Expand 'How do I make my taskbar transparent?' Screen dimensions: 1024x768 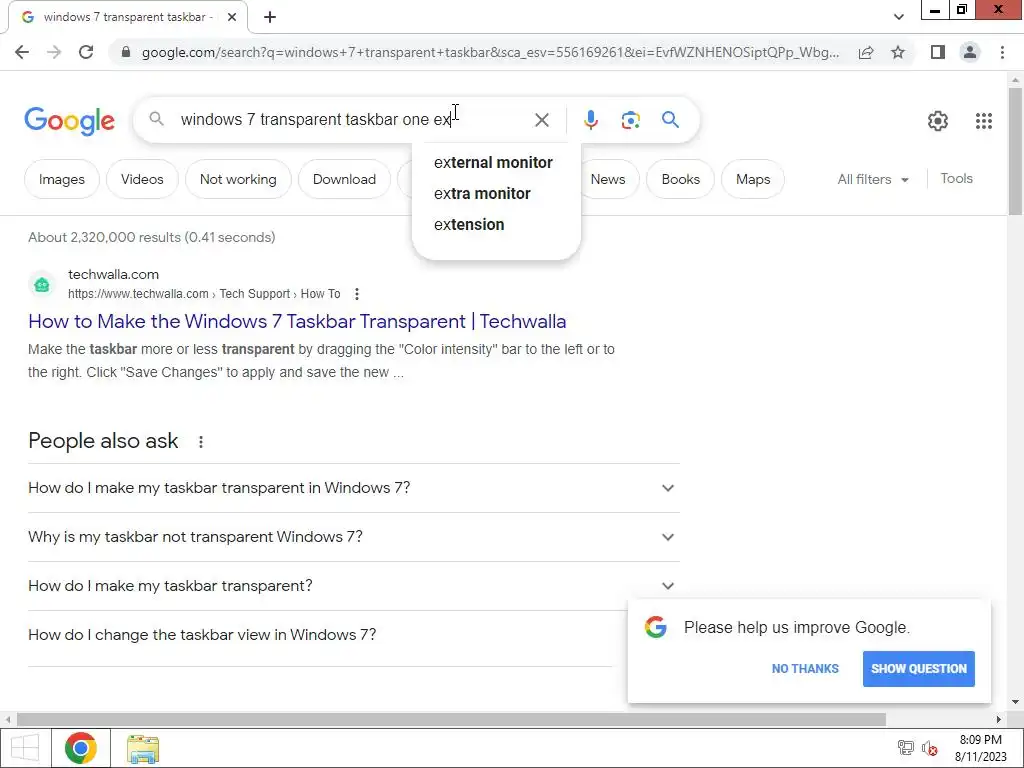coord(353,586)
